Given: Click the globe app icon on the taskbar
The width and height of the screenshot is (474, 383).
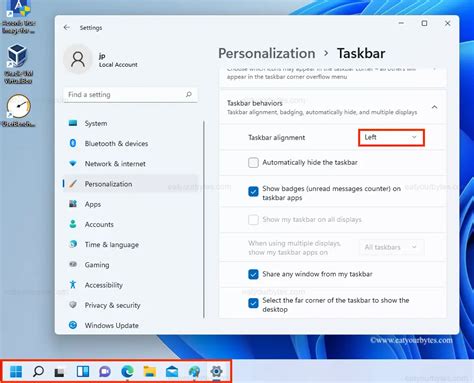Looking at the screenshot, I should click(194, 371).
